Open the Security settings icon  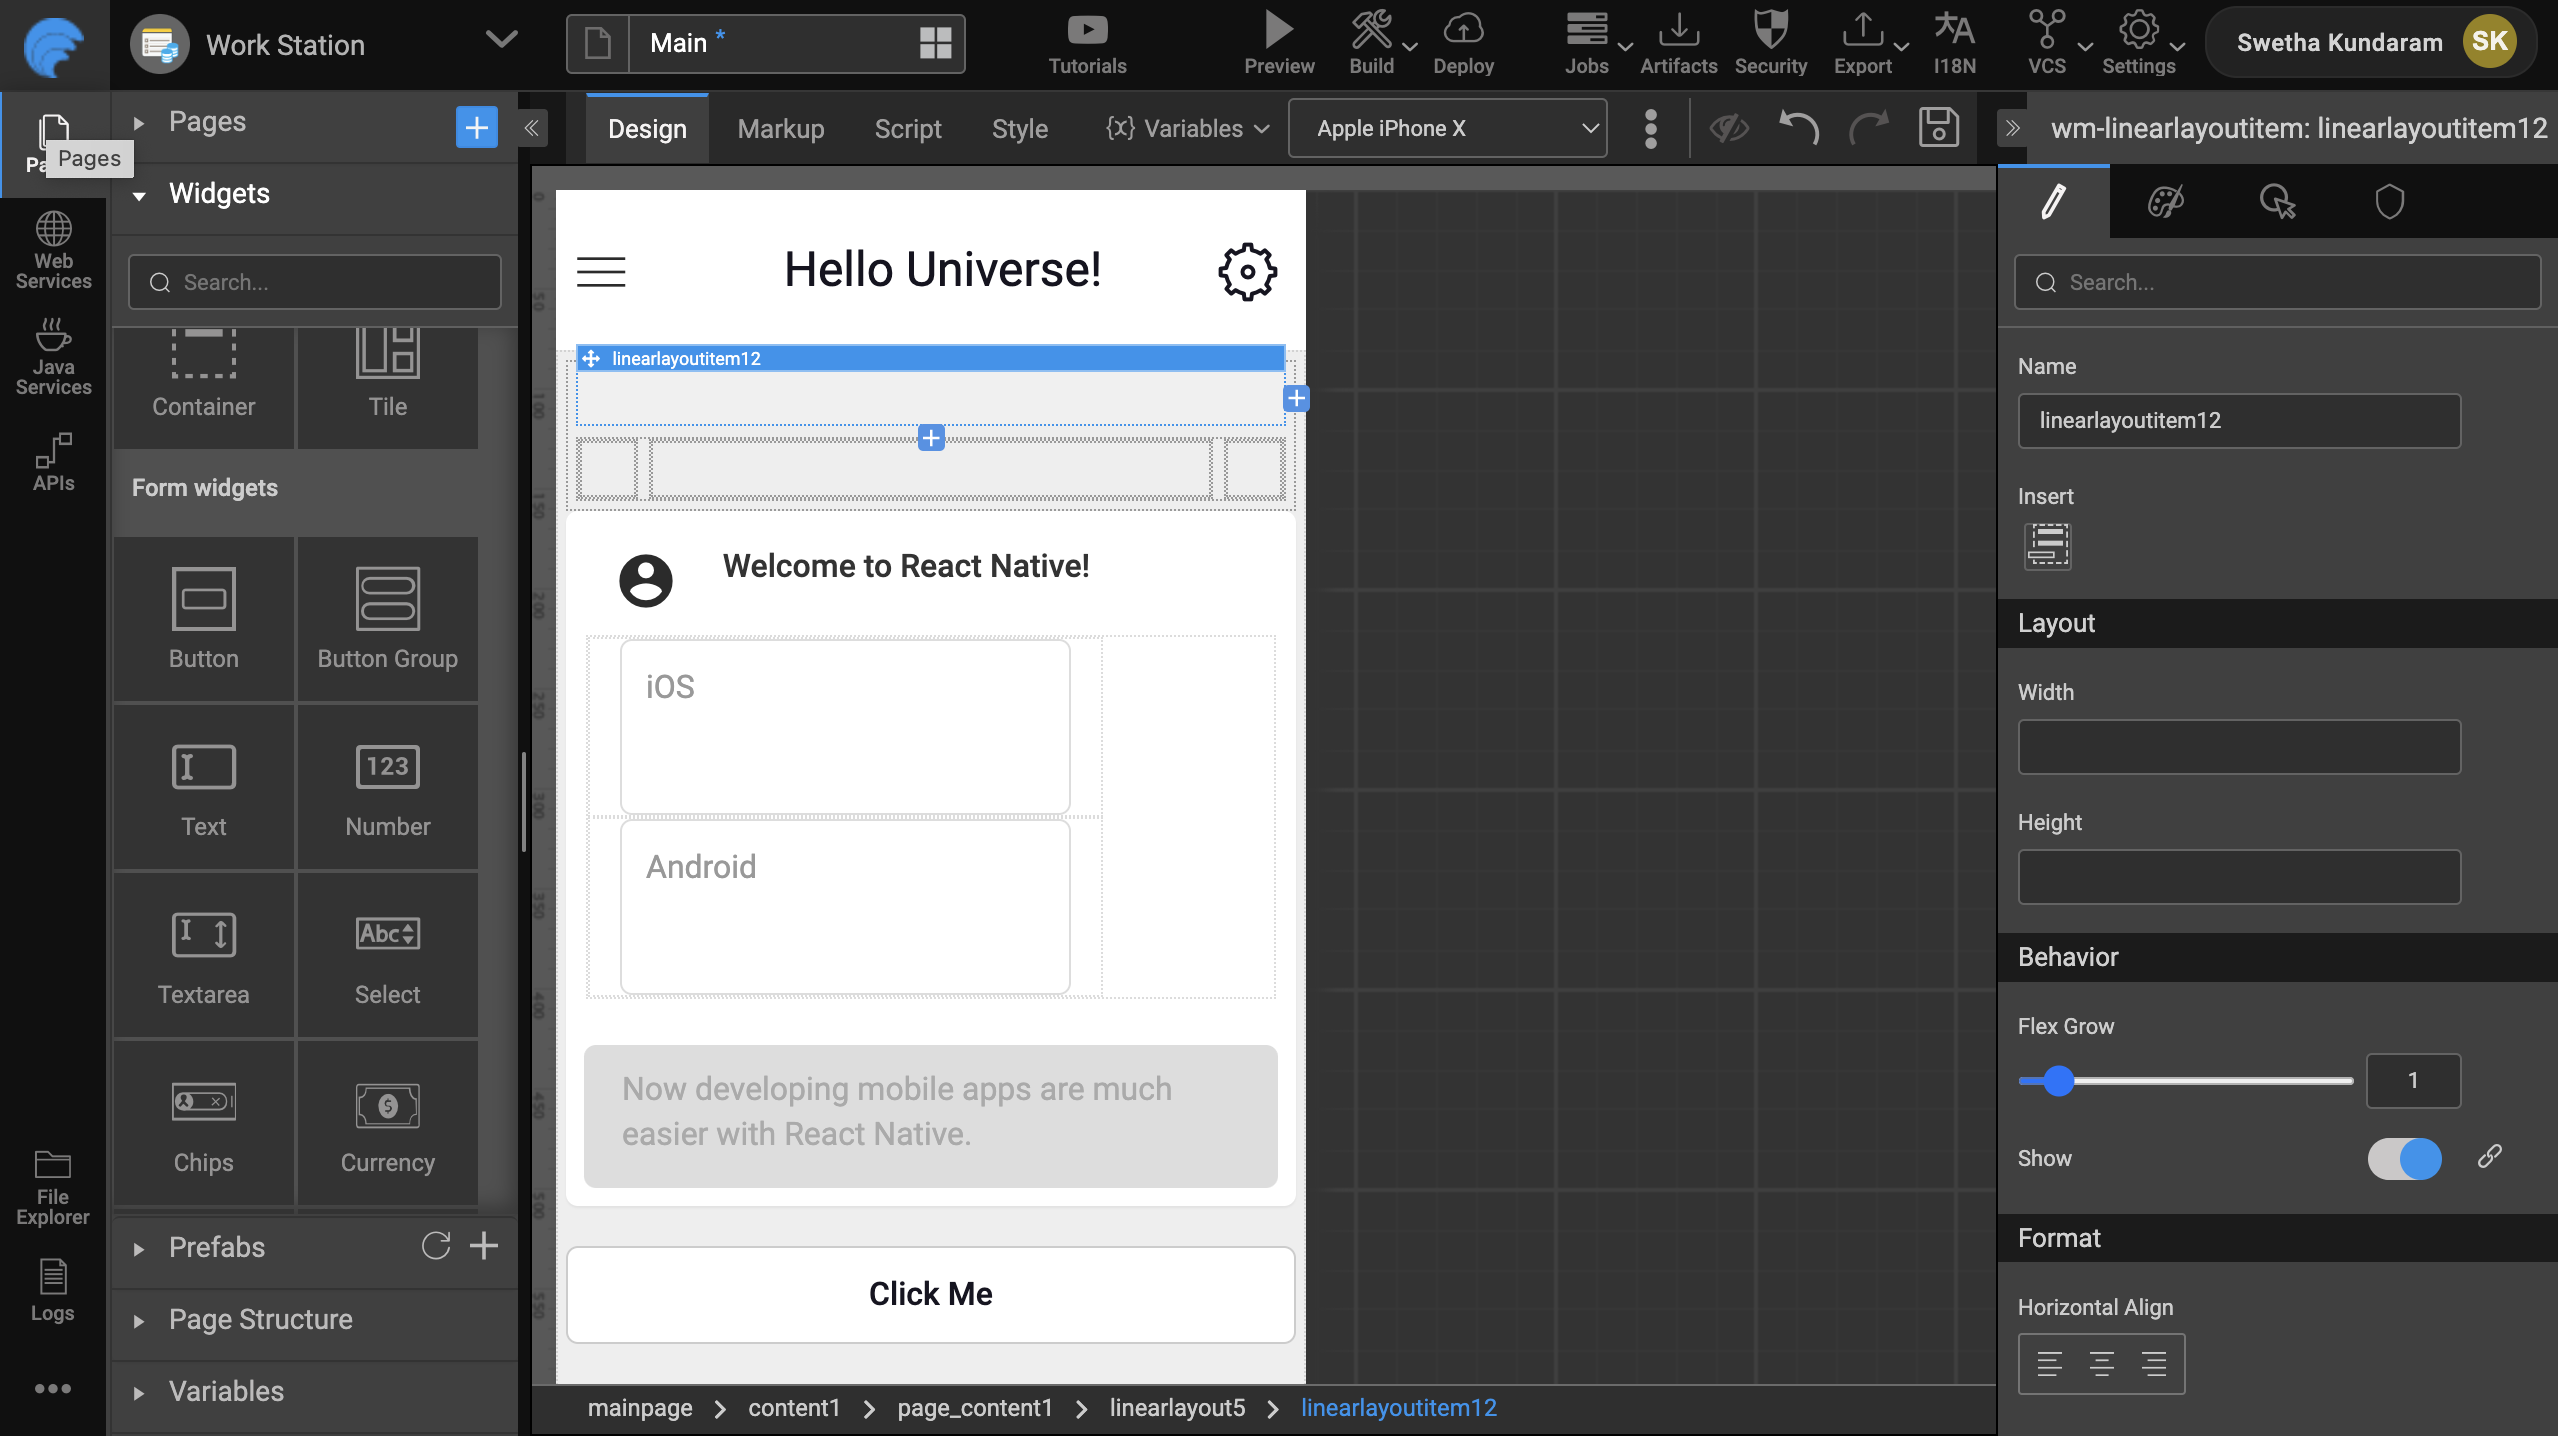click(1770, 42)
